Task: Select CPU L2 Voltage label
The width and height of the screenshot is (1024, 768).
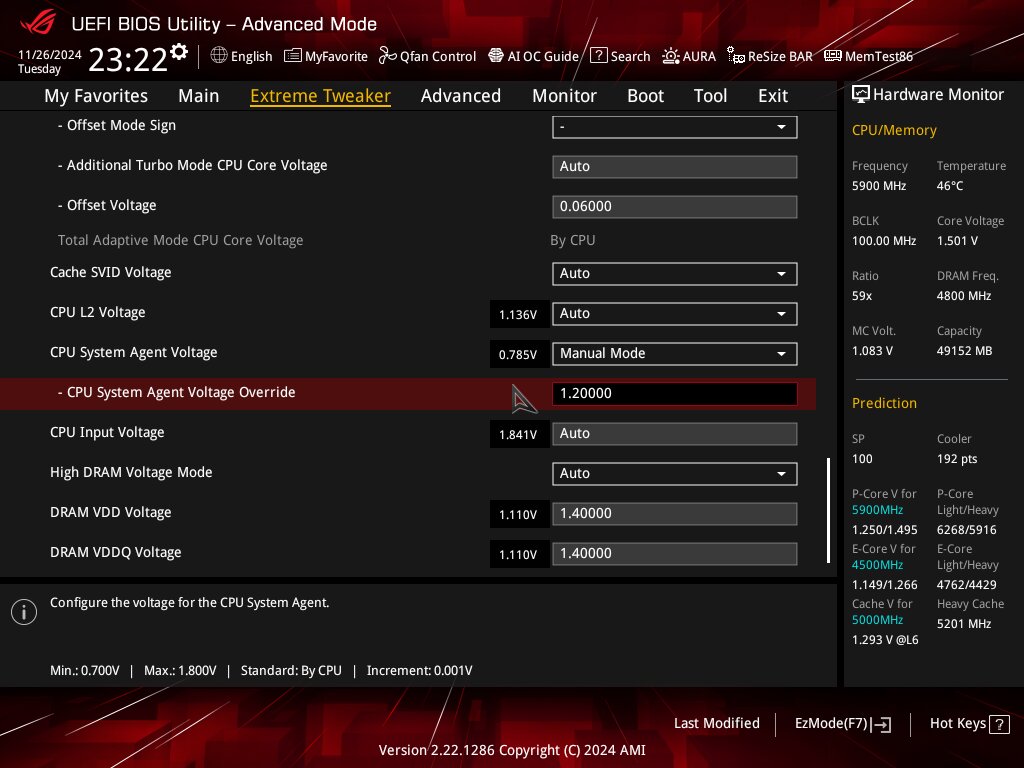Action: click(x=97, y=312)
